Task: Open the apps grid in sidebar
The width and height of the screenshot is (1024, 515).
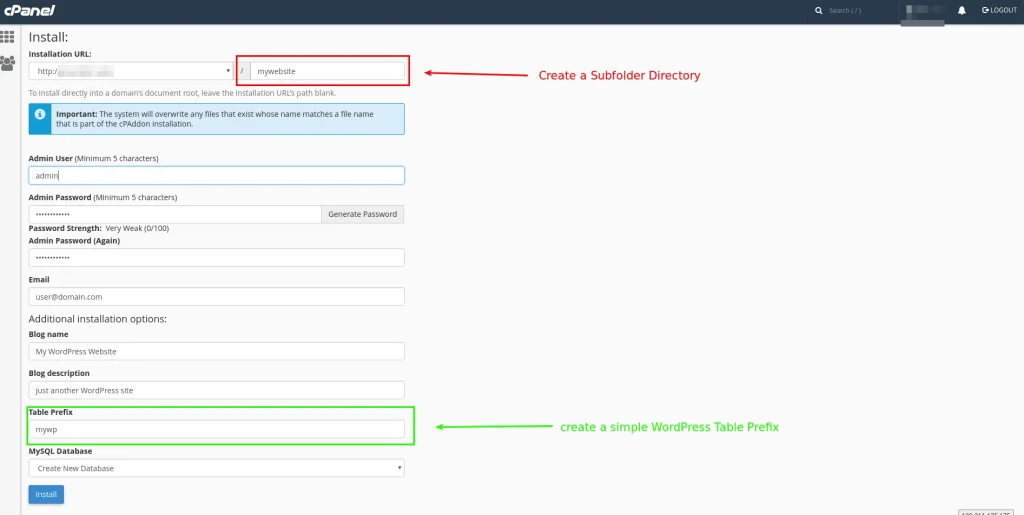Action: 8,36
